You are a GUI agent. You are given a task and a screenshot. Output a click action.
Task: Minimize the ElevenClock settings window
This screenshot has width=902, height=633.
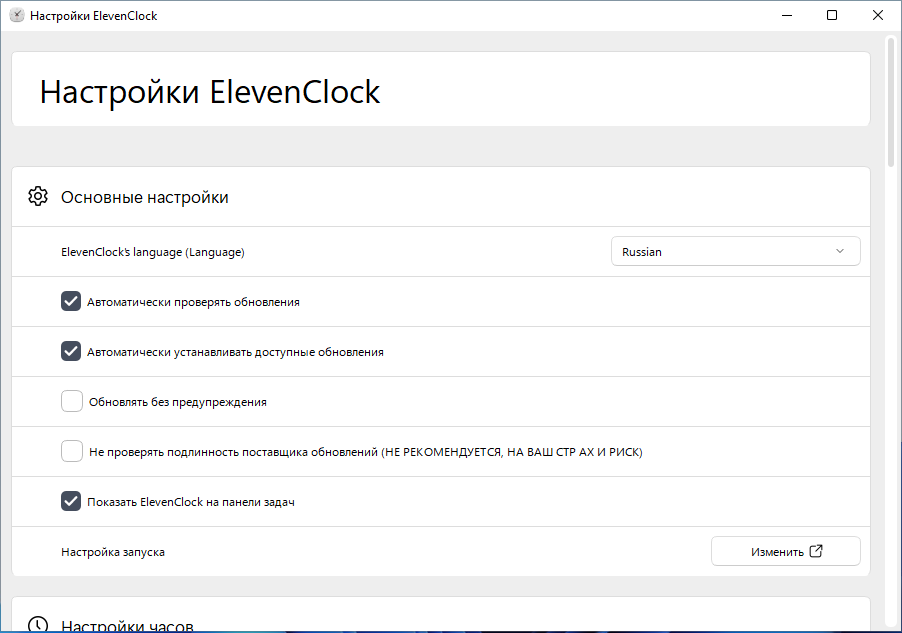click(x=787, y=16)
